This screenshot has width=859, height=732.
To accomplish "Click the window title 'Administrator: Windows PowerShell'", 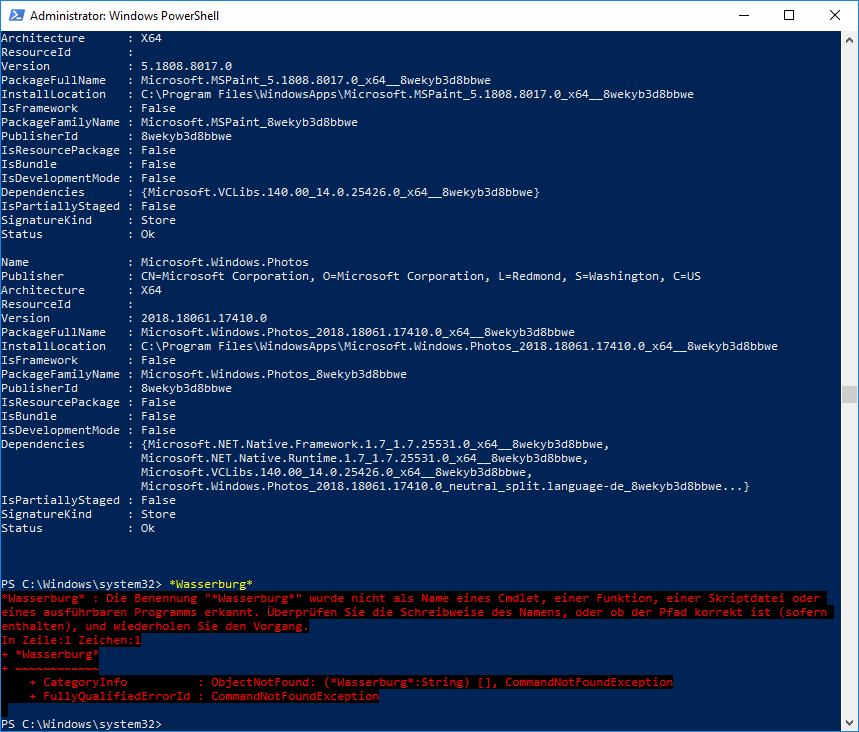I will [x=124, y=16].
